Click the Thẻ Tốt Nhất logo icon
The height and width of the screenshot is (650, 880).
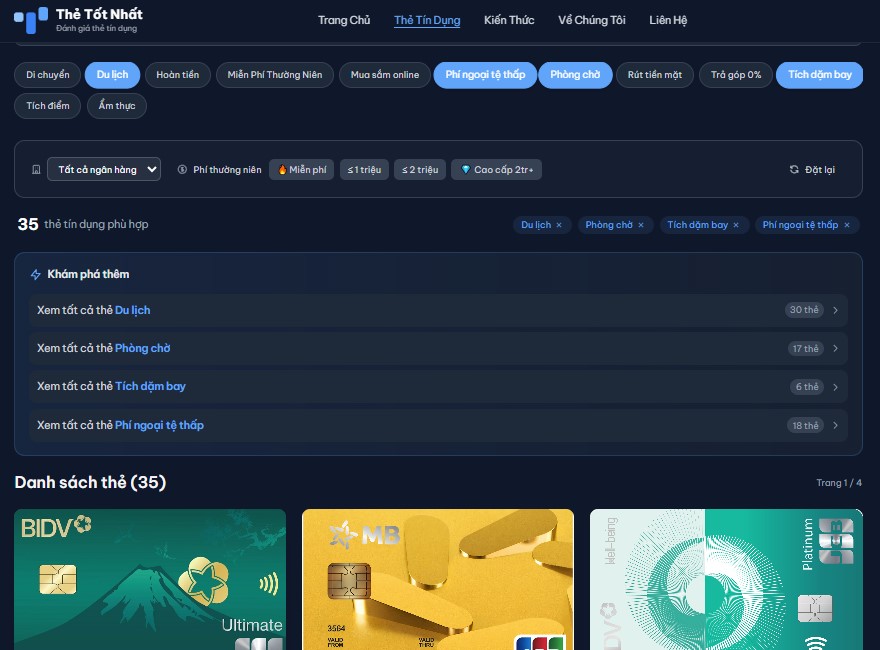30,20
